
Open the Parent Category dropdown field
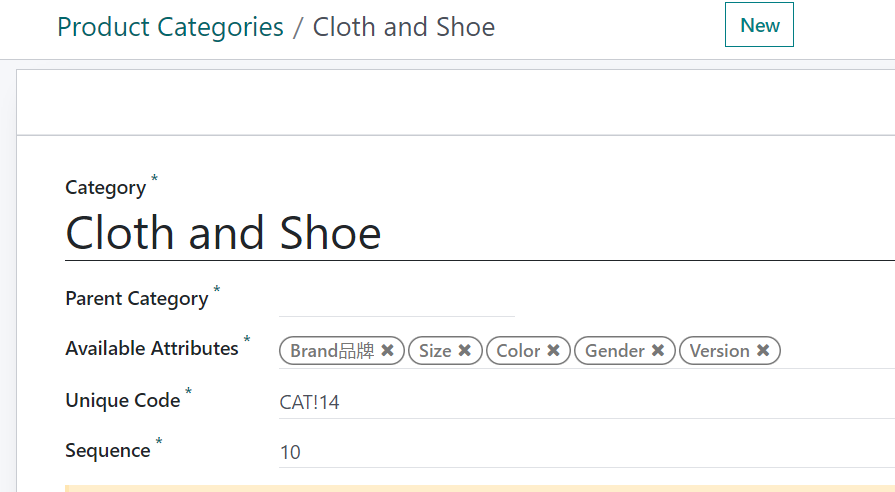pos(396,300)
